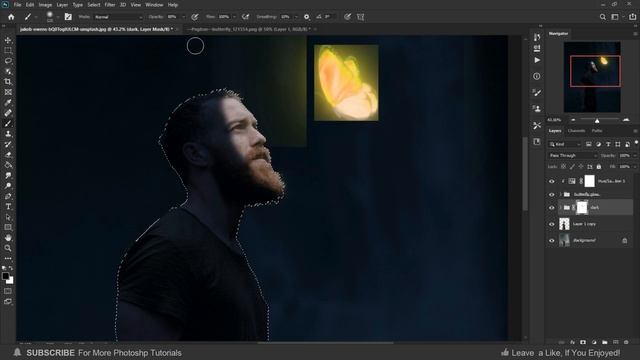Screen dimensions: 640x360
Task: Open the Properties info panel icon
Action: tap(537, 76)
